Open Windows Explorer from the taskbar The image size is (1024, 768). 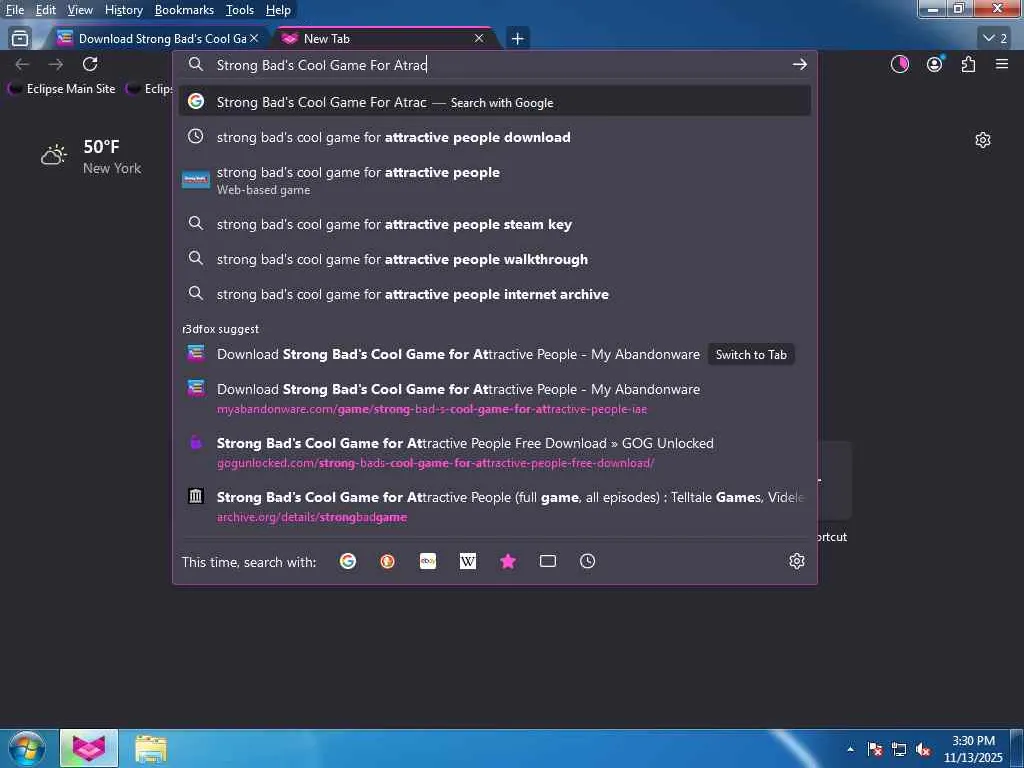point(152,748)
